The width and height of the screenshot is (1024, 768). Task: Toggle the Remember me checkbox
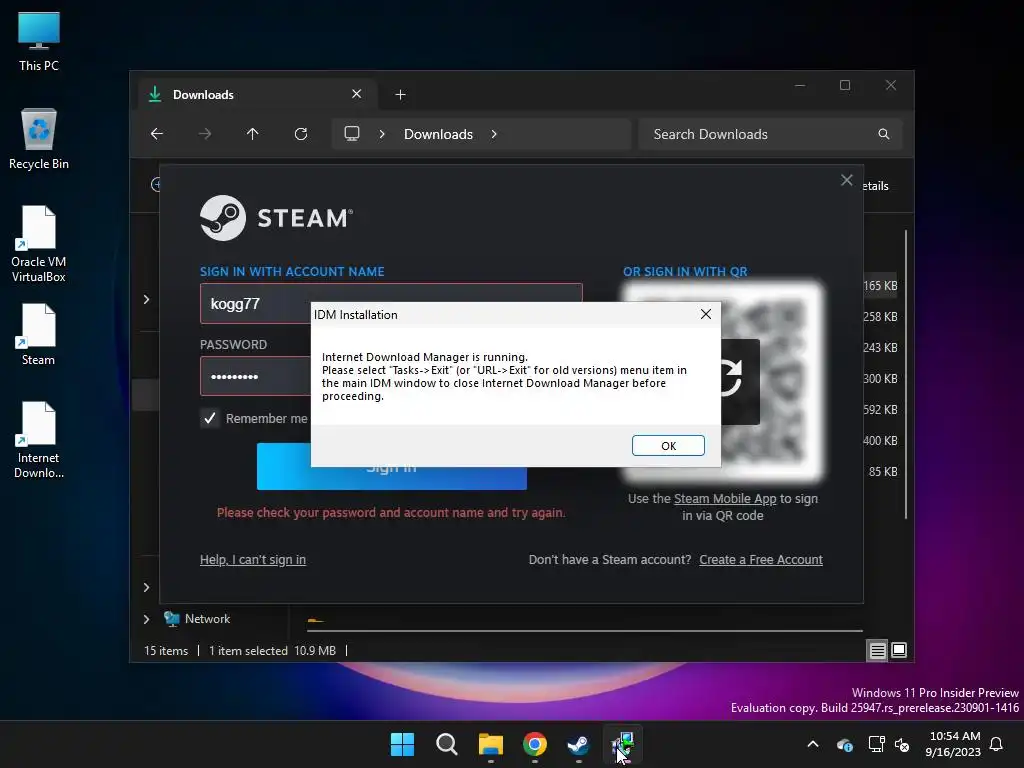[210, 419]
